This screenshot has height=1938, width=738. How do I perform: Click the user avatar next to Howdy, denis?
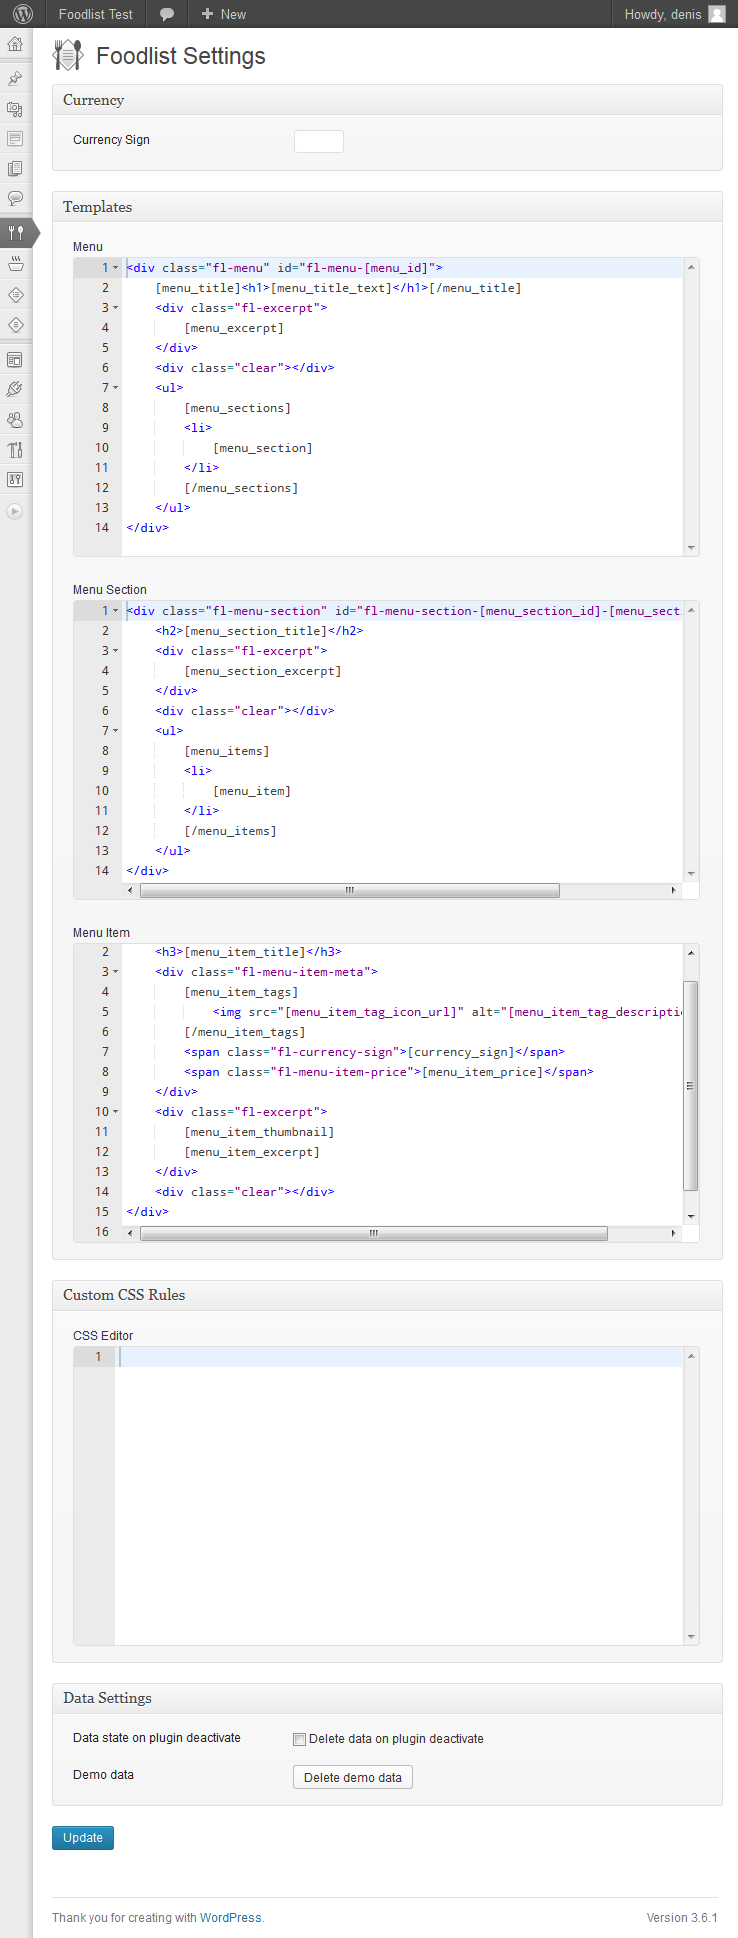point(716,14)
